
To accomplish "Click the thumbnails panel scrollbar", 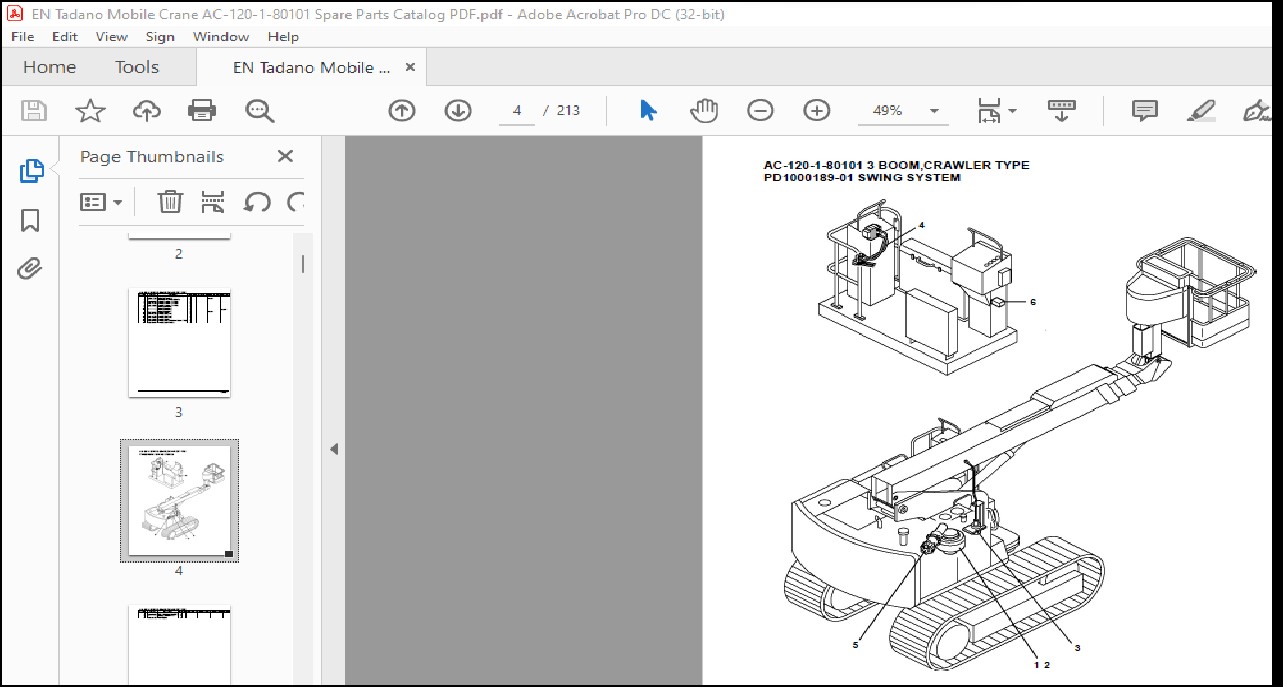I will (303, 263).
